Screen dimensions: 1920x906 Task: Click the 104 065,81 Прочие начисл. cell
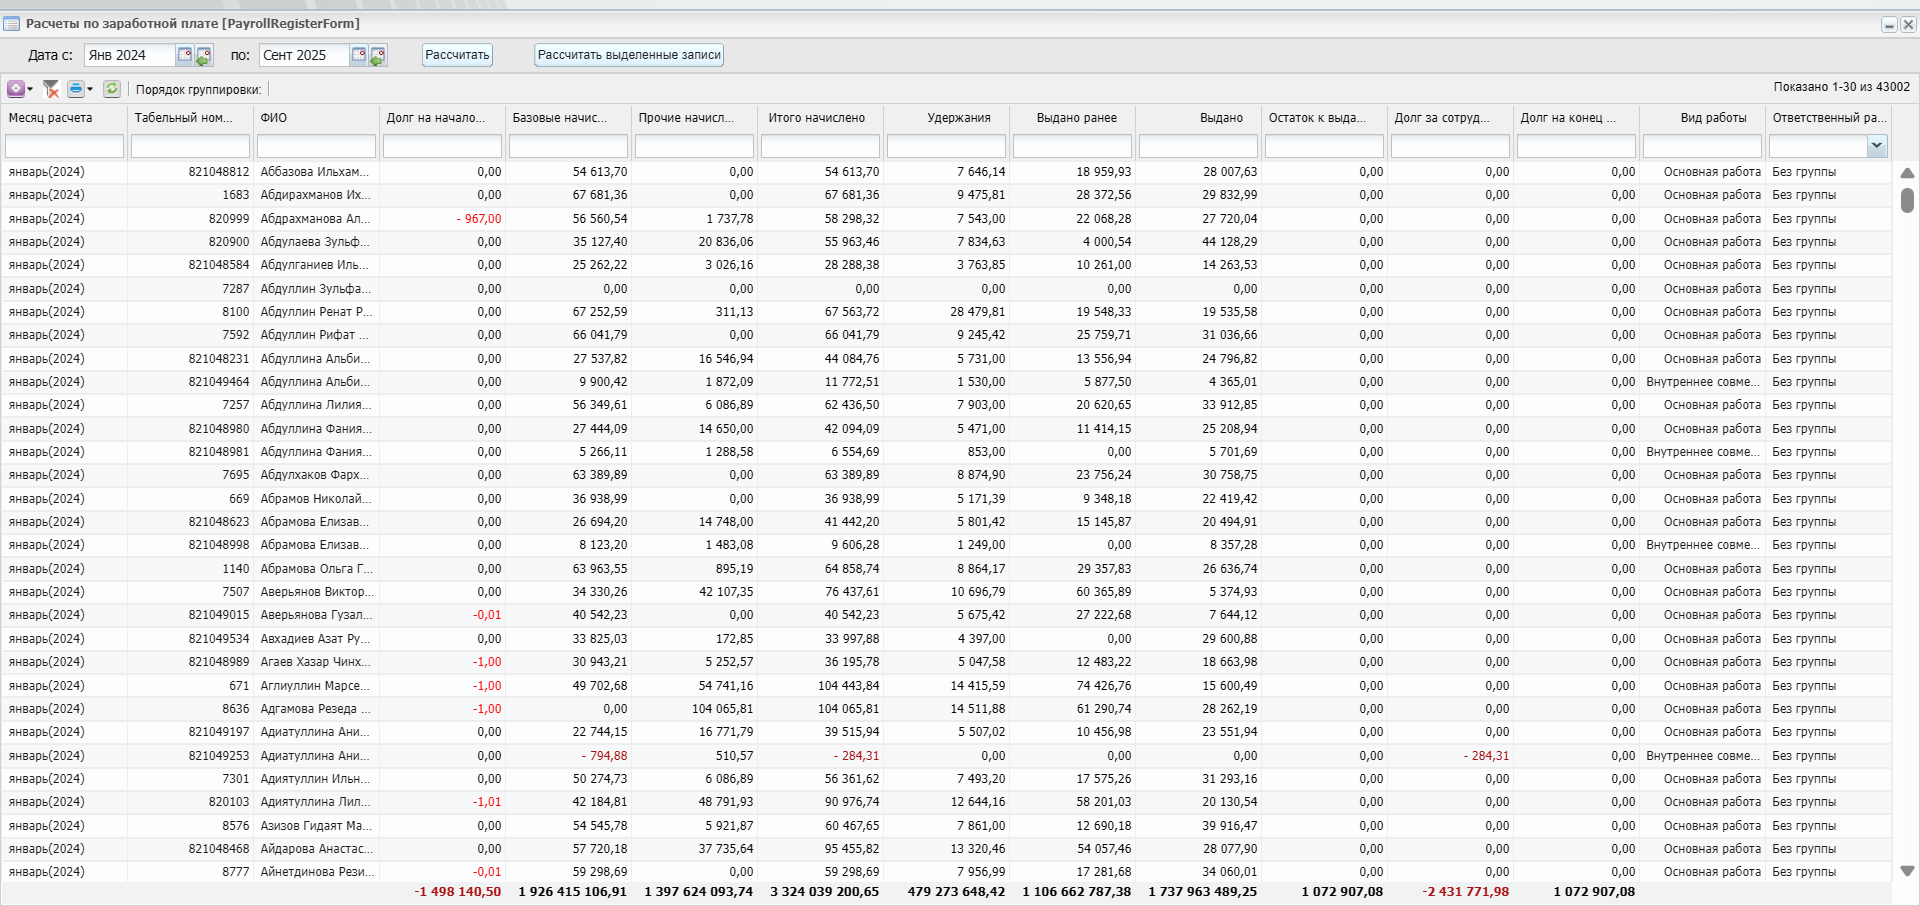[x=722, y=709]
